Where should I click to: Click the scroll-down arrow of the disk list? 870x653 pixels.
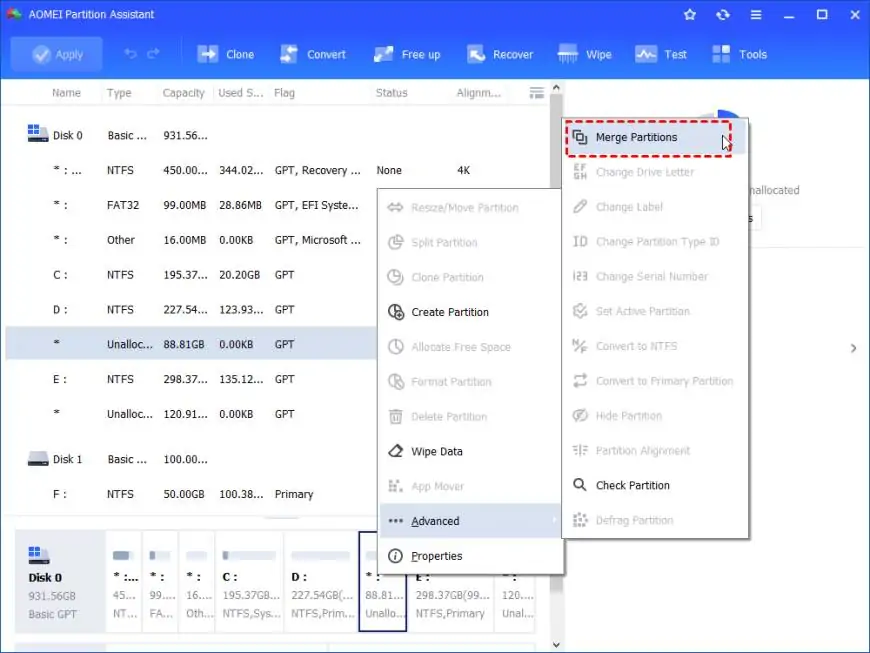557,645
